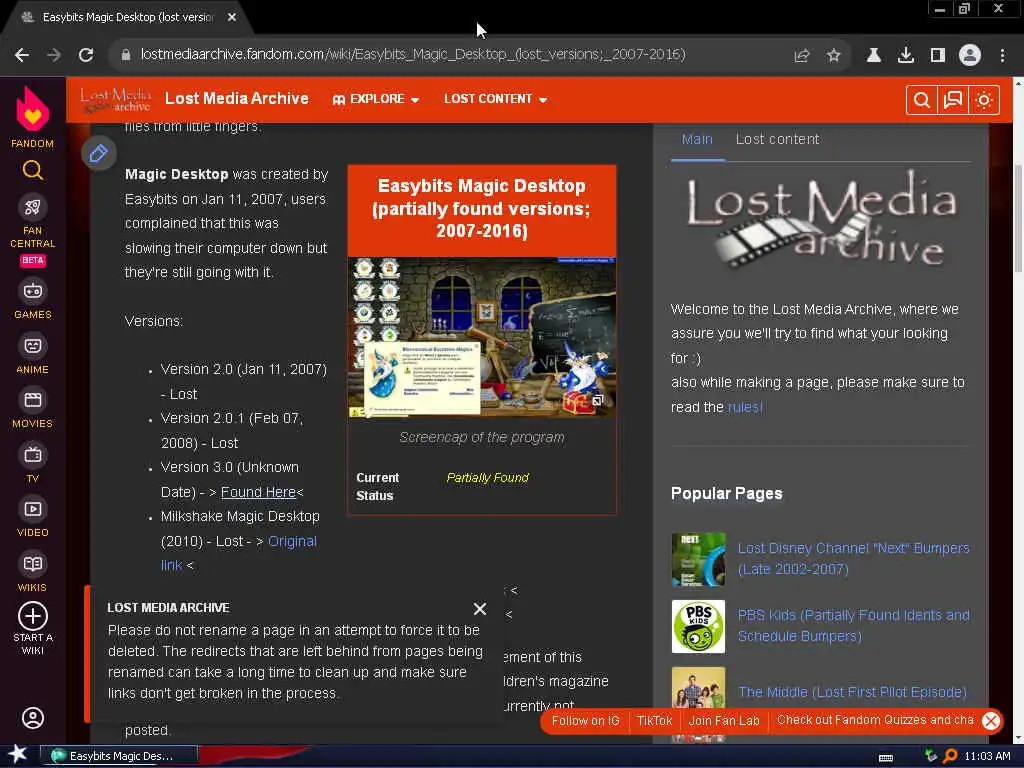The image size is (1024, 768).
Task: Open the Games controller icon
Action: tap(33, 291)
